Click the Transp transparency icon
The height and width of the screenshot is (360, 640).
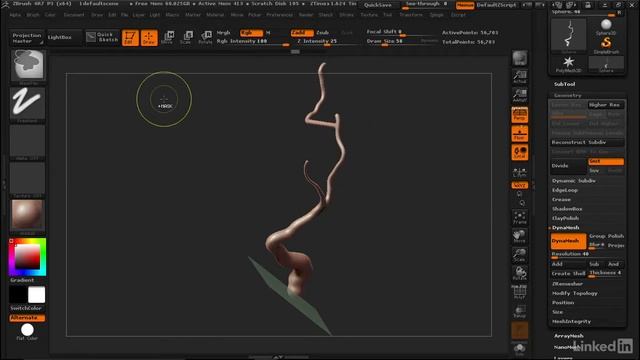click(520, 311)
